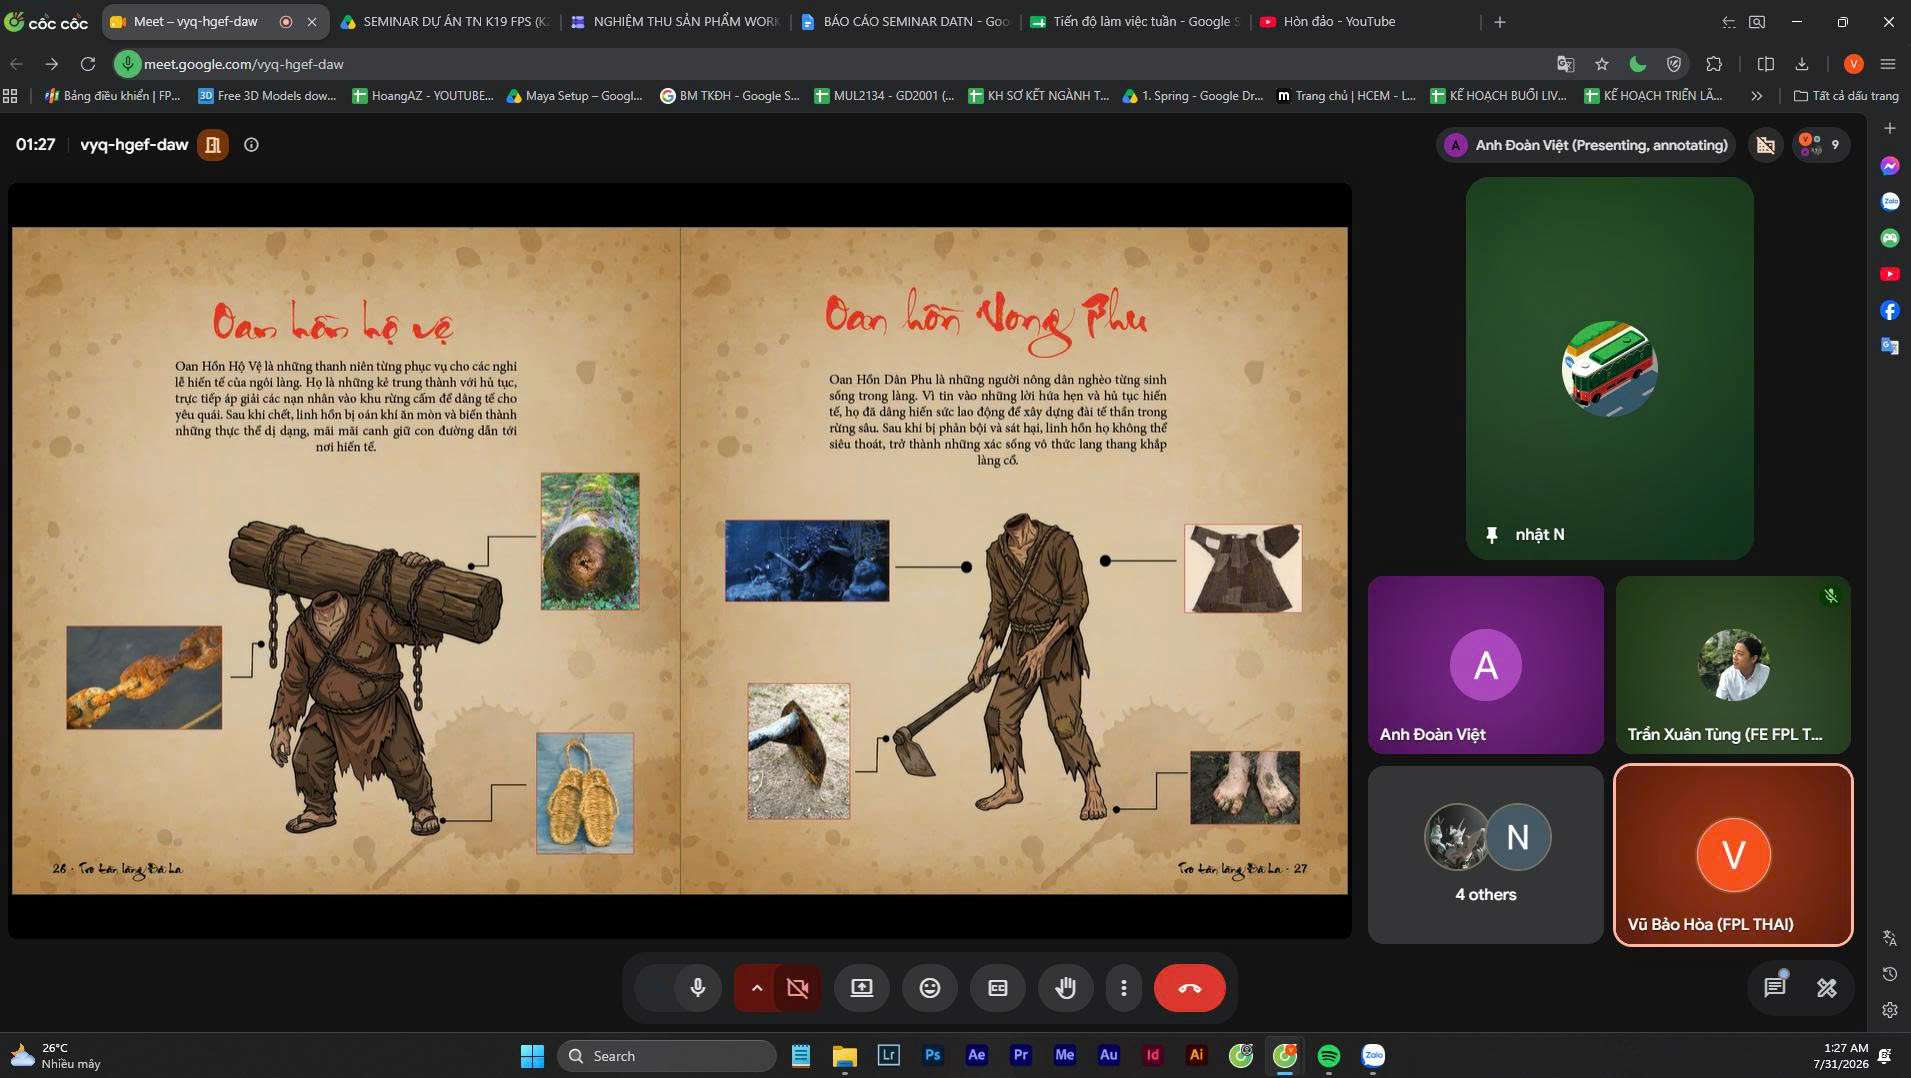The image size is (1911, 1078).
Task: Click the red leave call button
Action: point(1189,988)
